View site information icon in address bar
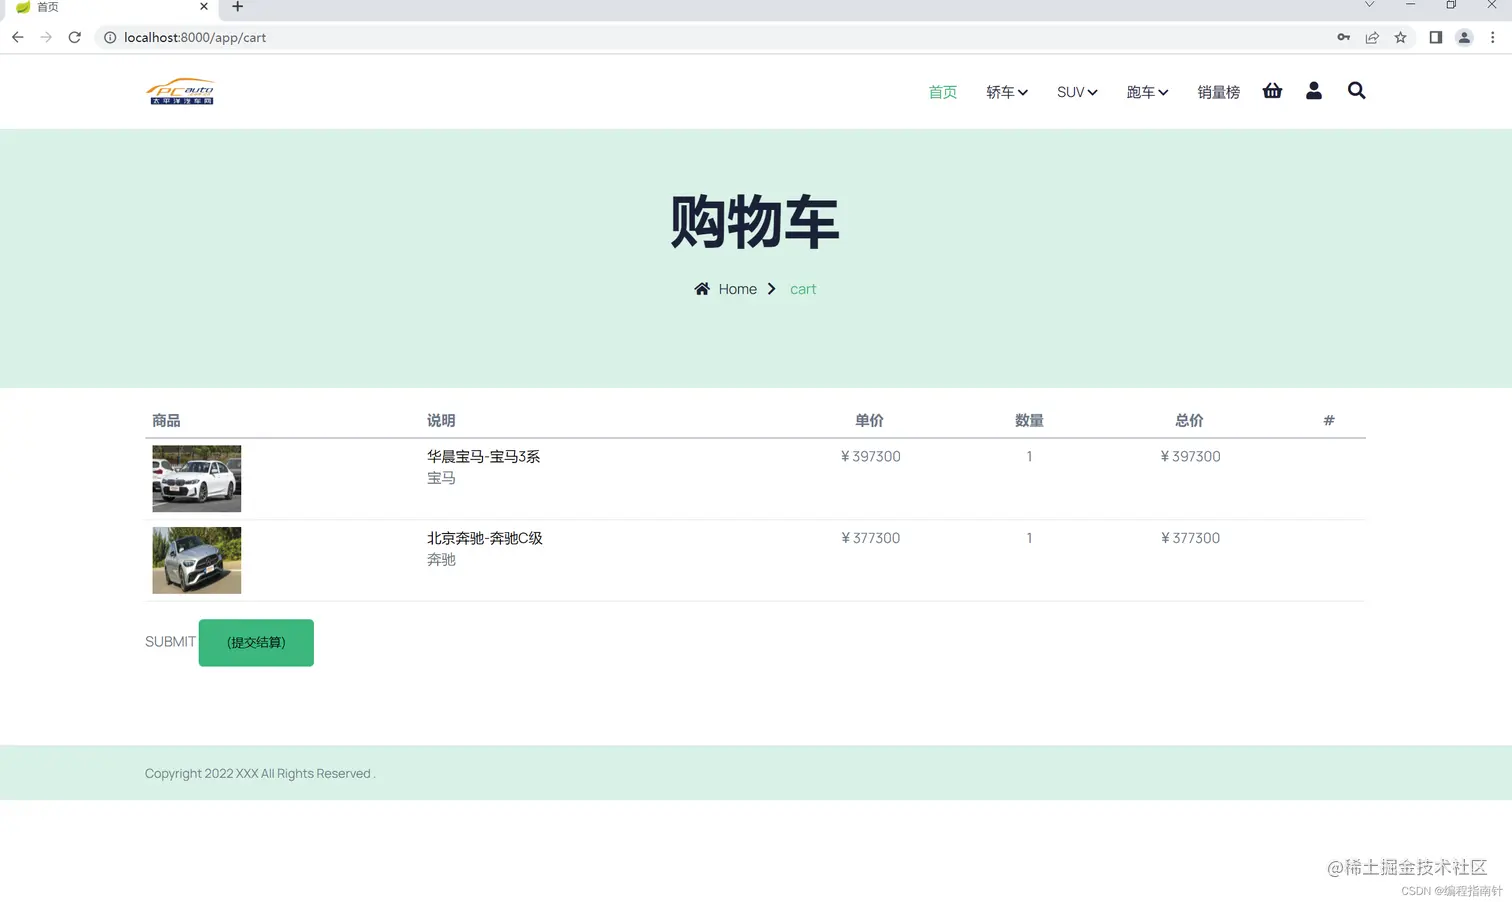 (110, 37)
